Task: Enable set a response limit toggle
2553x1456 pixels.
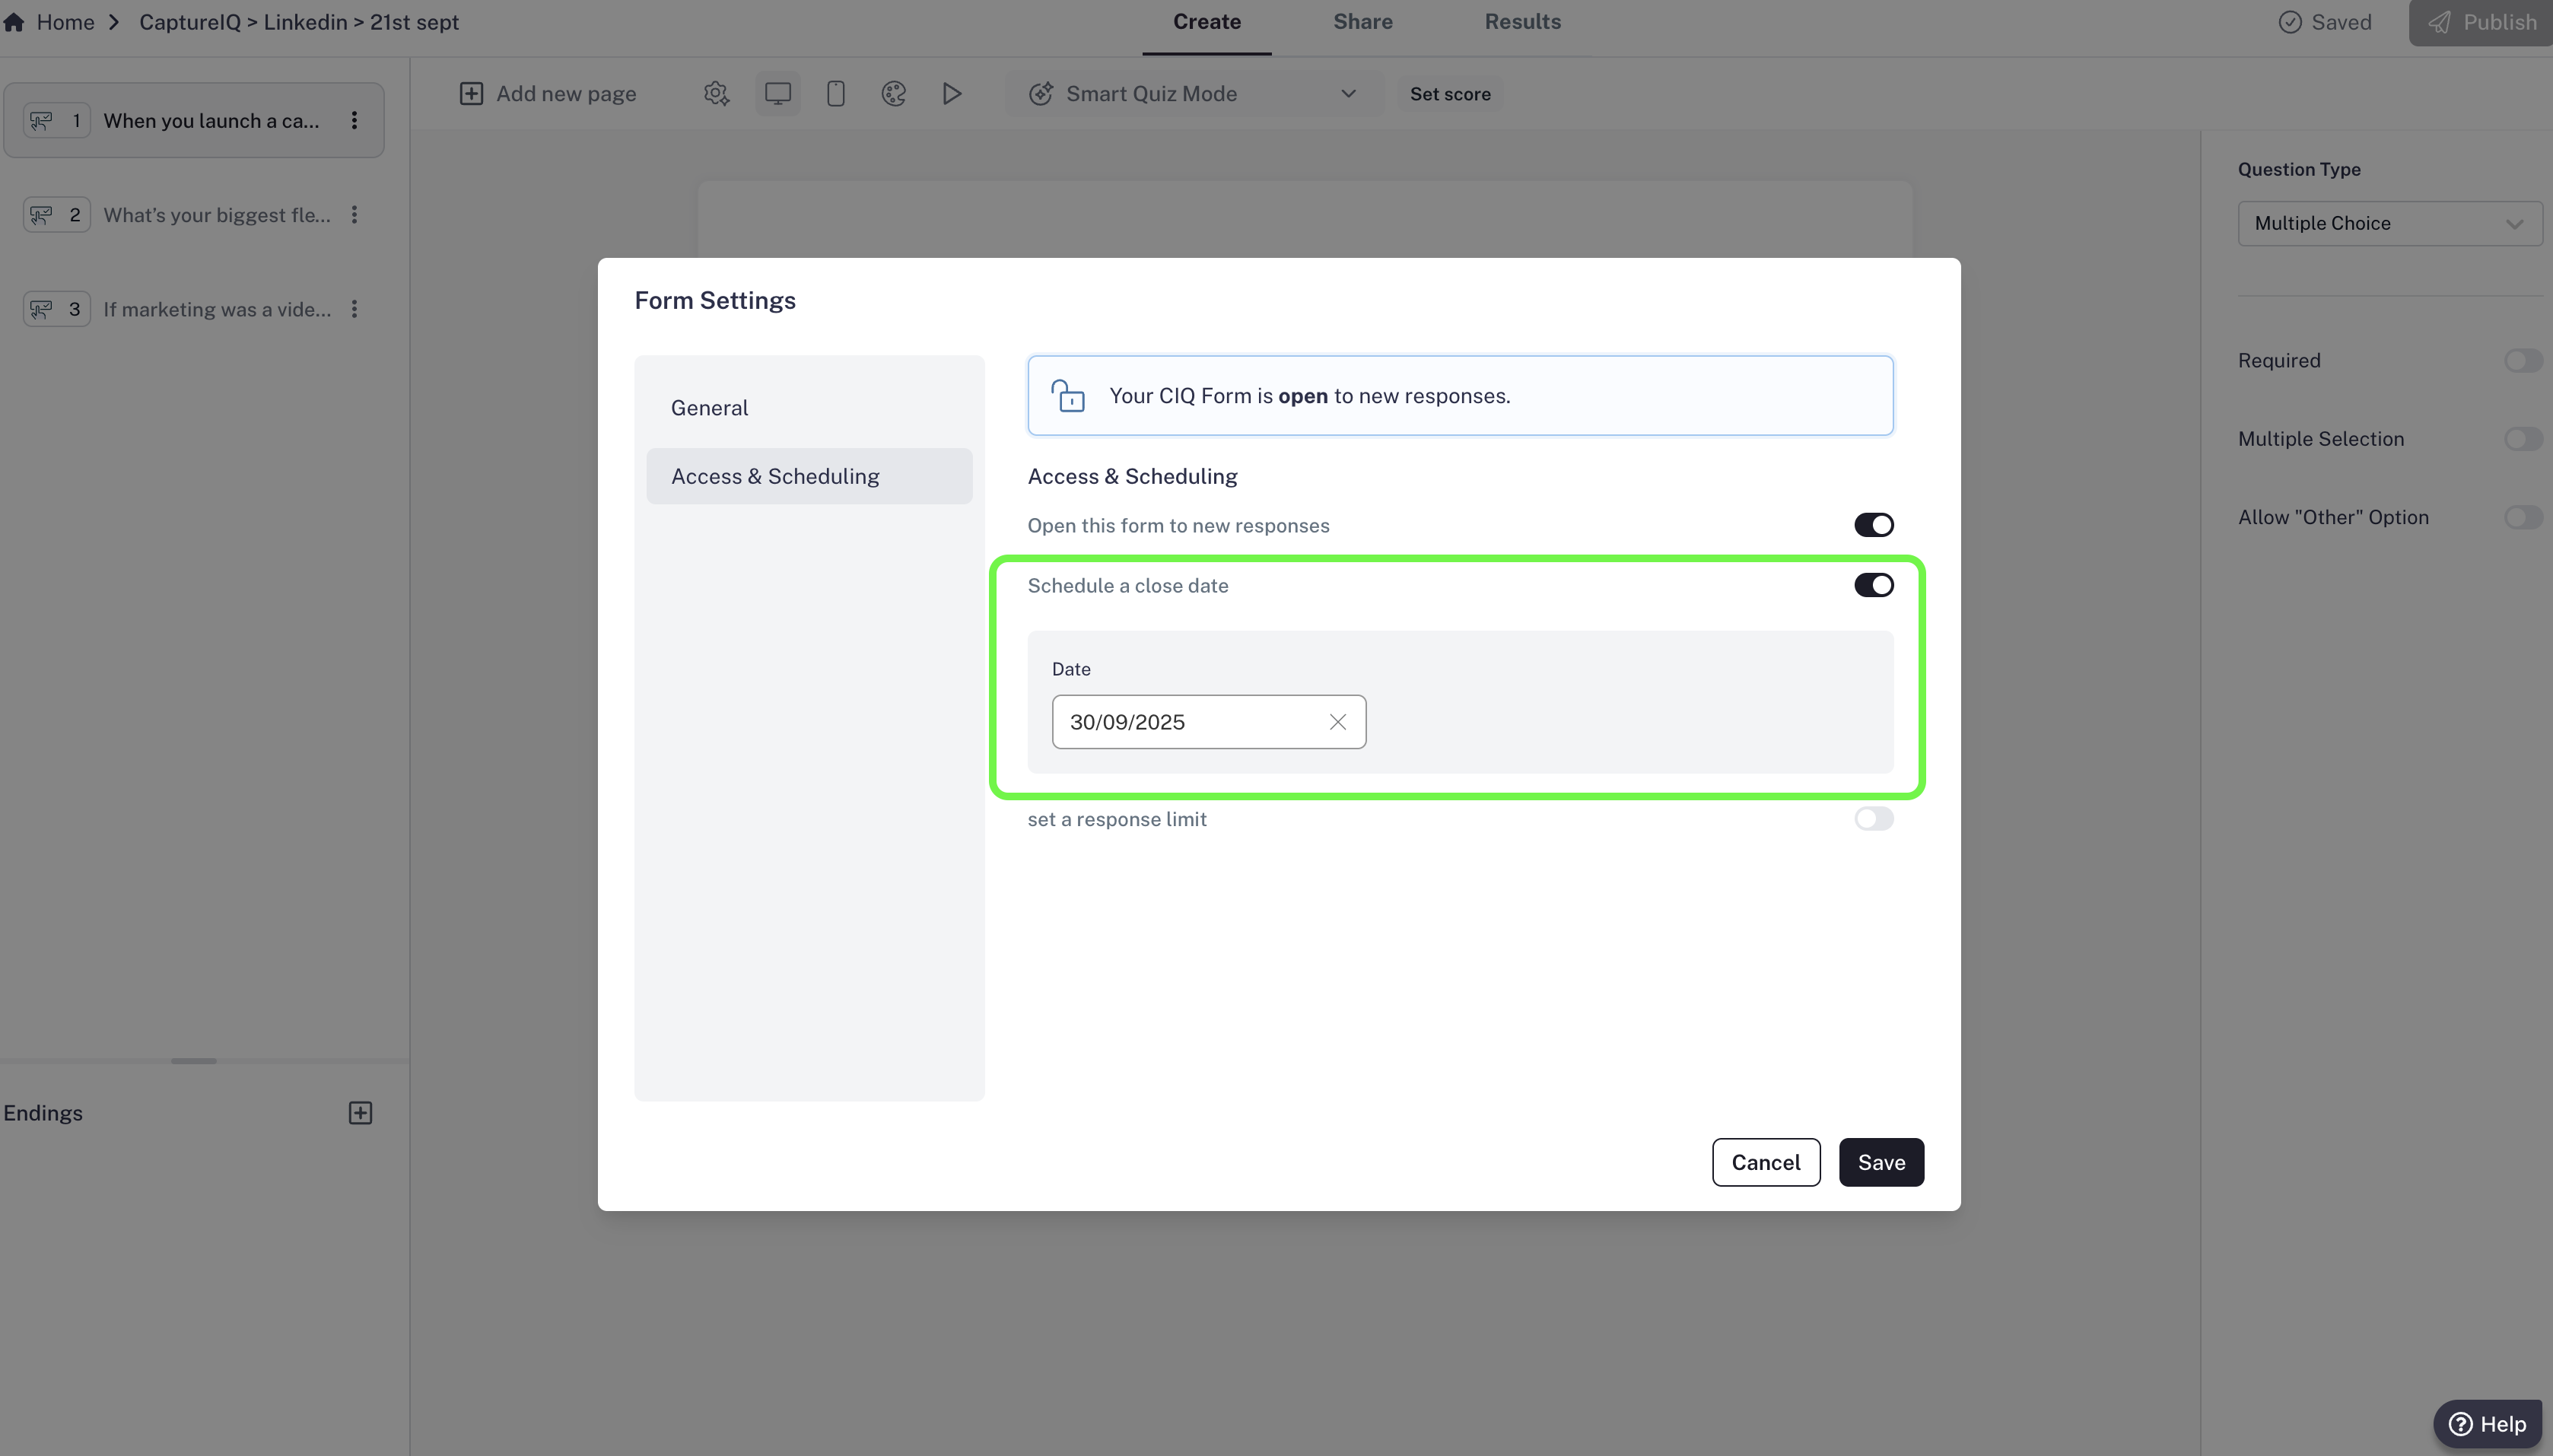Action: click(x=1873, y=819)
